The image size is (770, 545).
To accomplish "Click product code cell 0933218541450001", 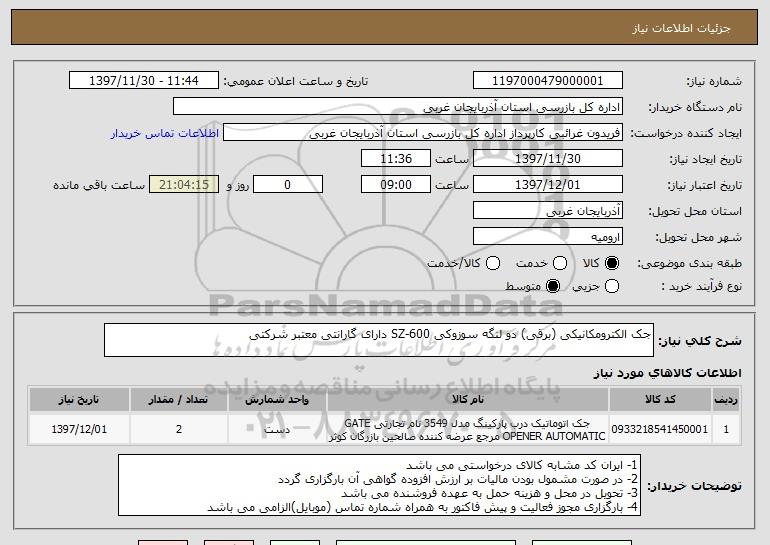I will pos(660,429).
